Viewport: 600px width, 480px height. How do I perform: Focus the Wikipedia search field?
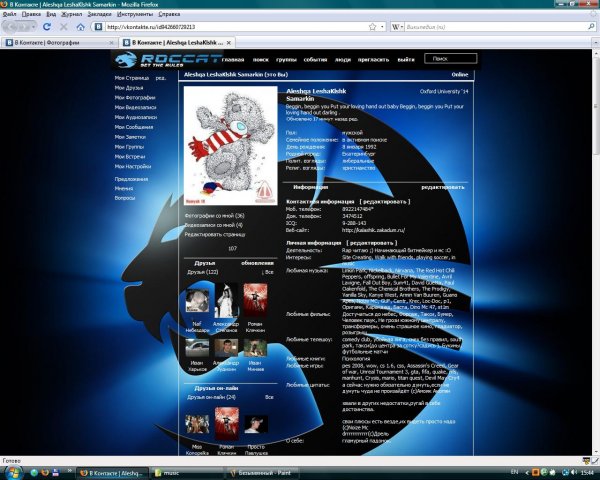495,27
